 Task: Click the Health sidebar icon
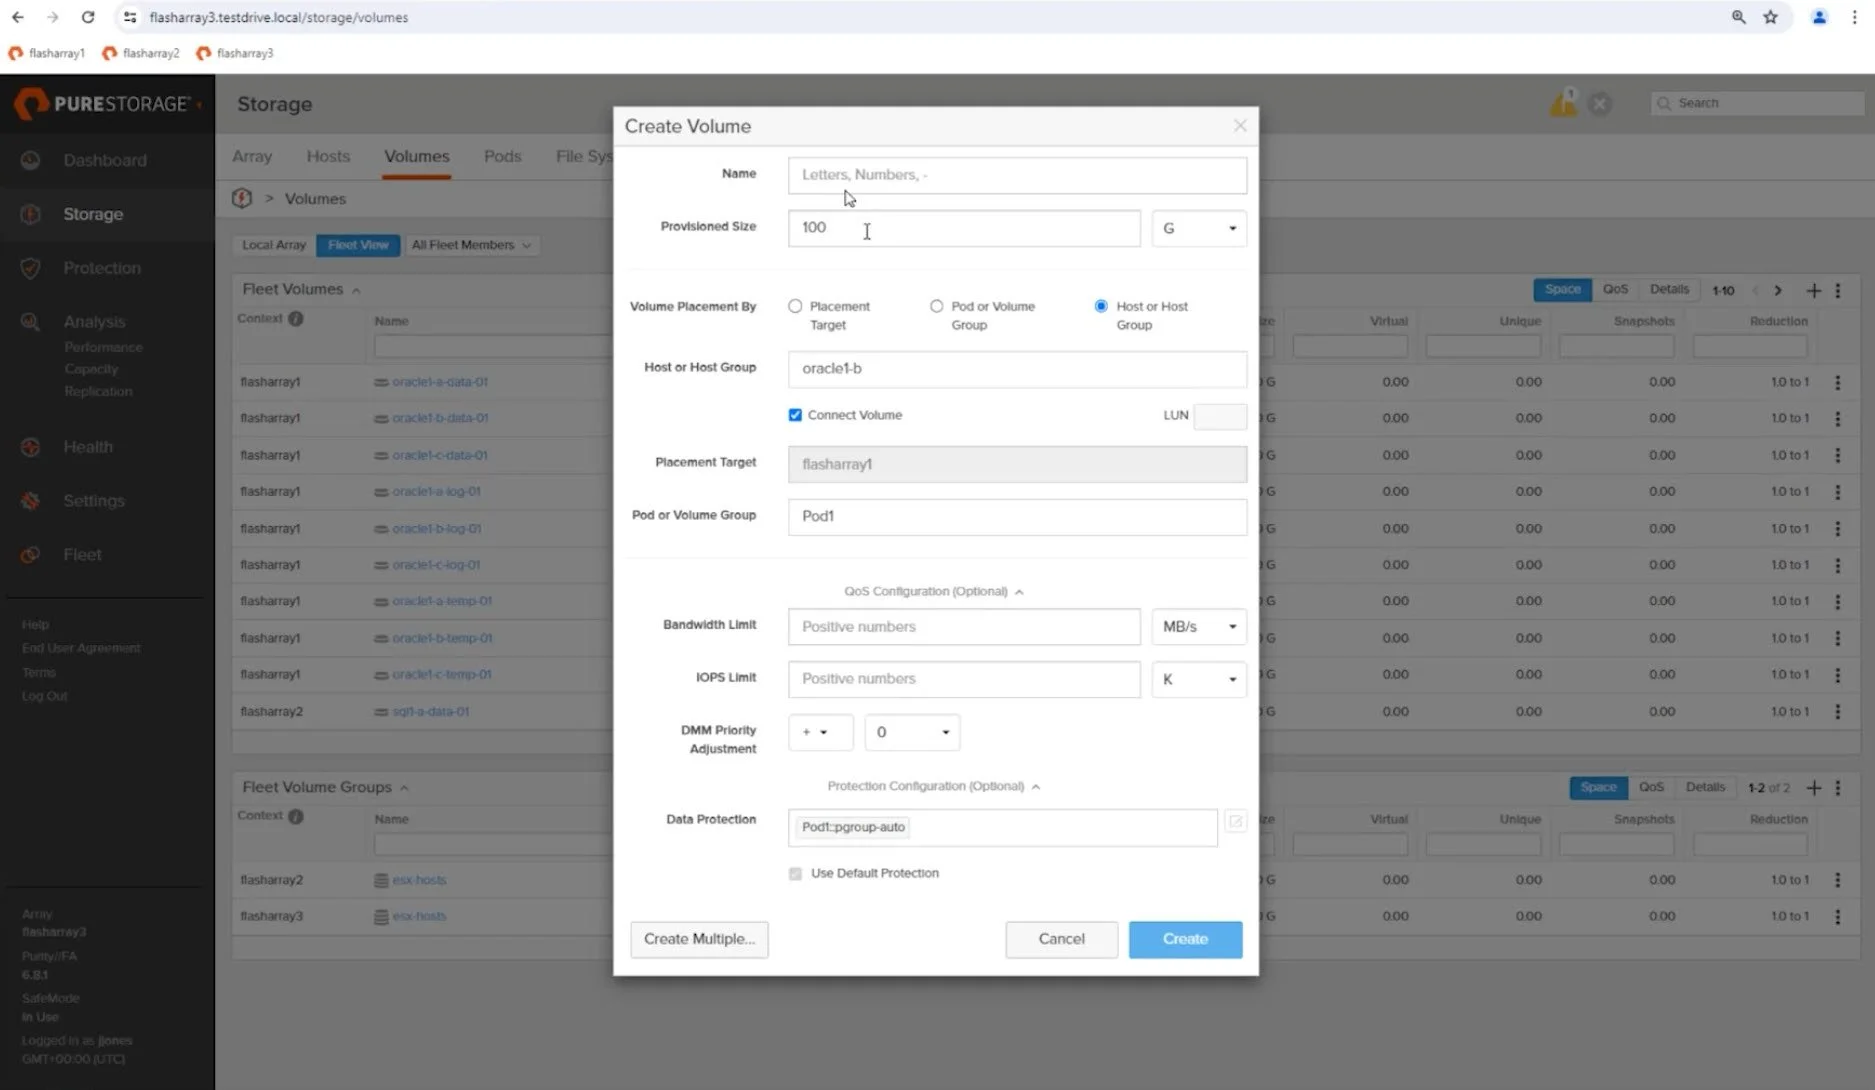point(31,447)
